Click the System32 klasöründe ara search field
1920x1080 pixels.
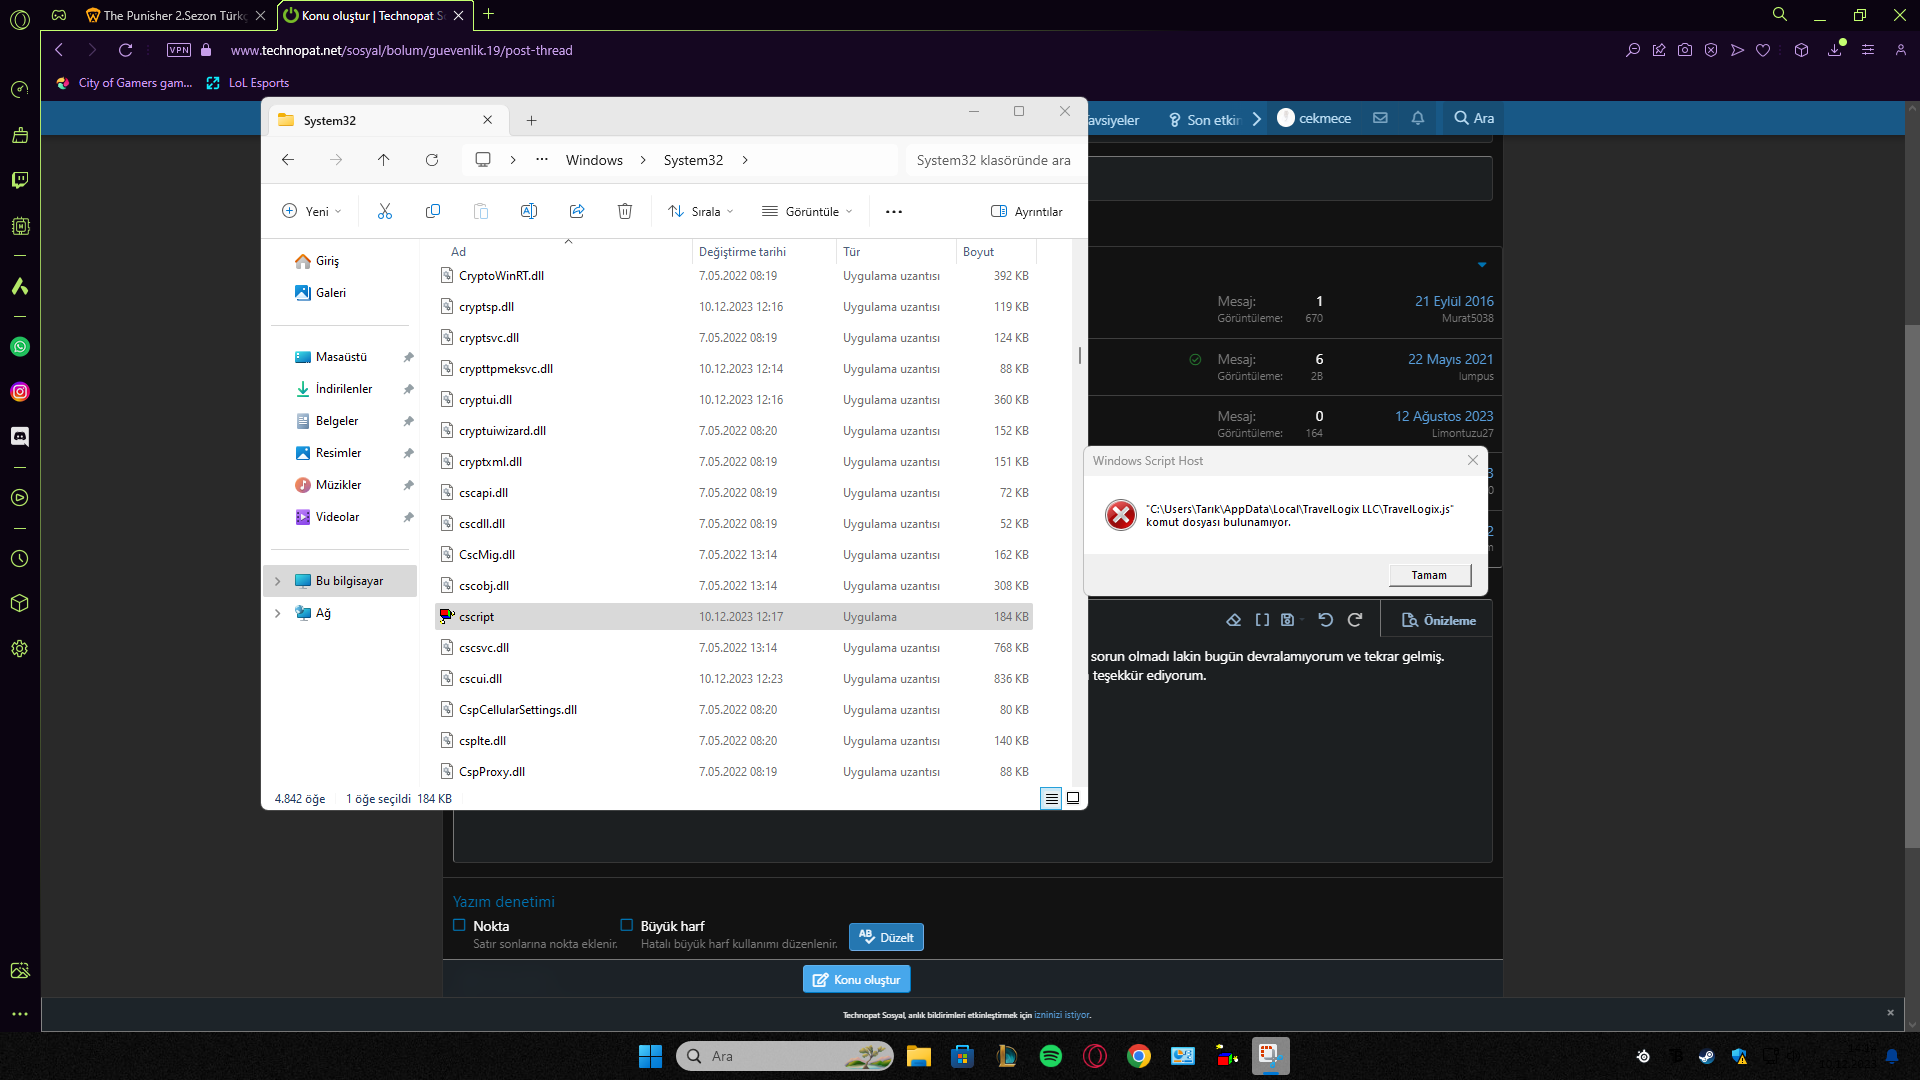click(x=993, y=160)
